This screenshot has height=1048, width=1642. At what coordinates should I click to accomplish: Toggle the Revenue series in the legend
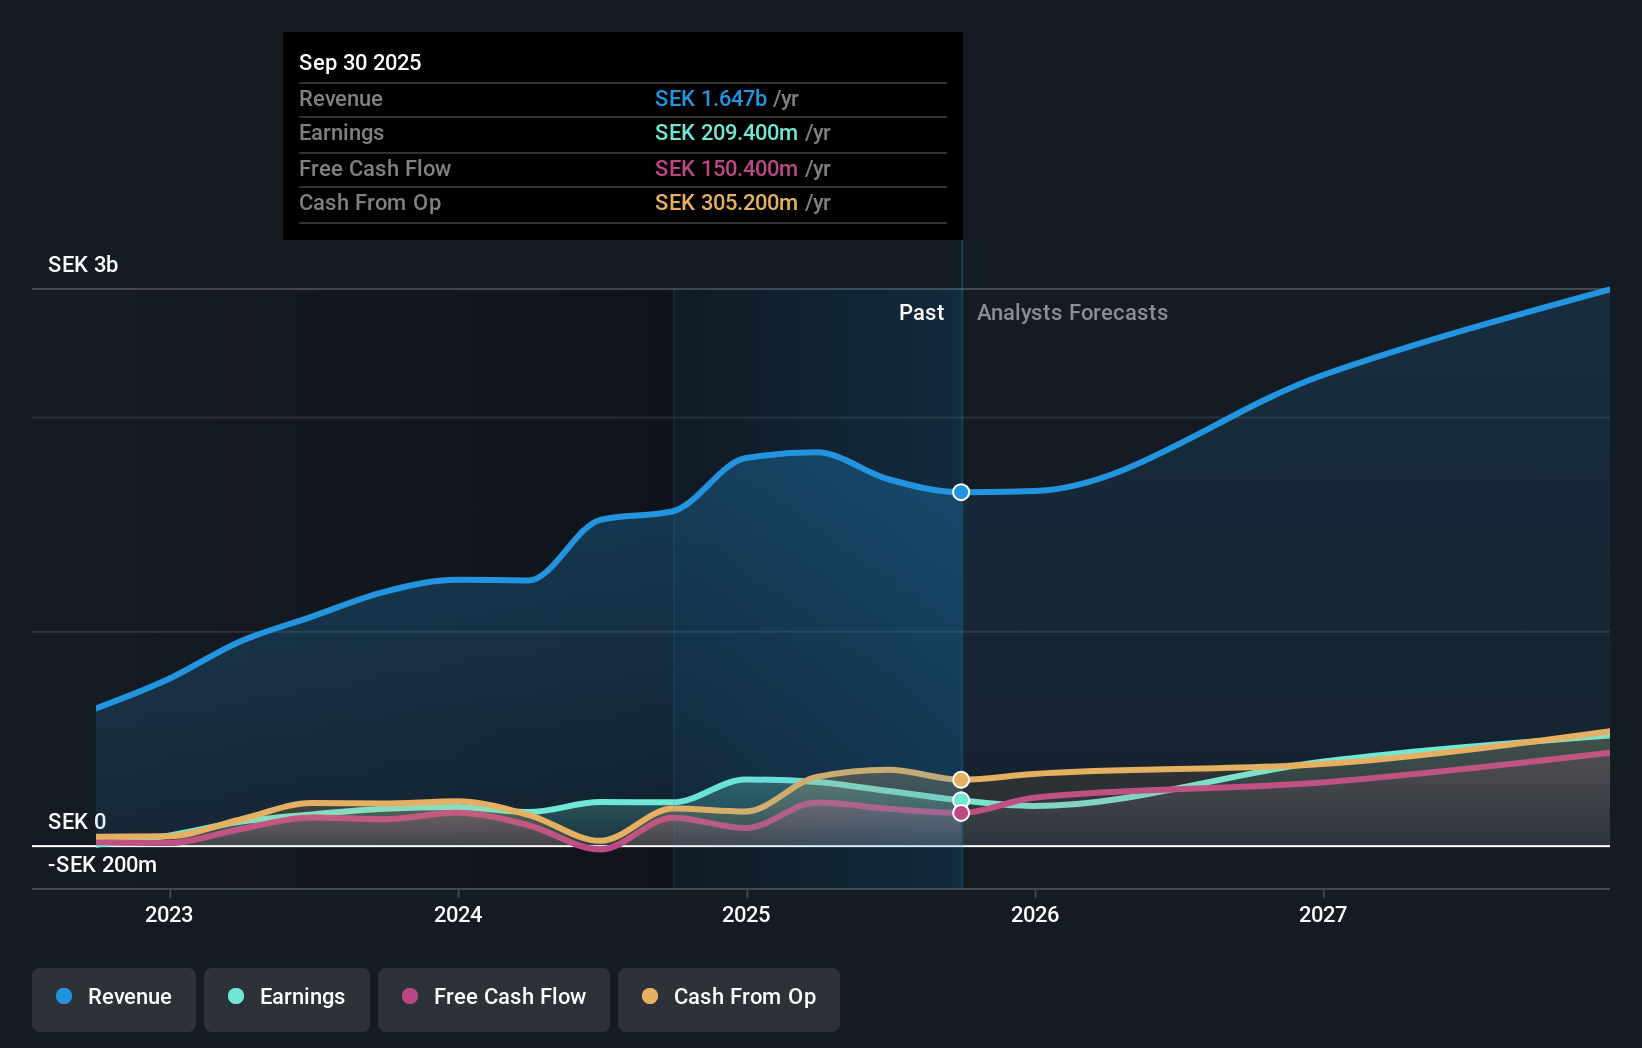coord(113,999)
